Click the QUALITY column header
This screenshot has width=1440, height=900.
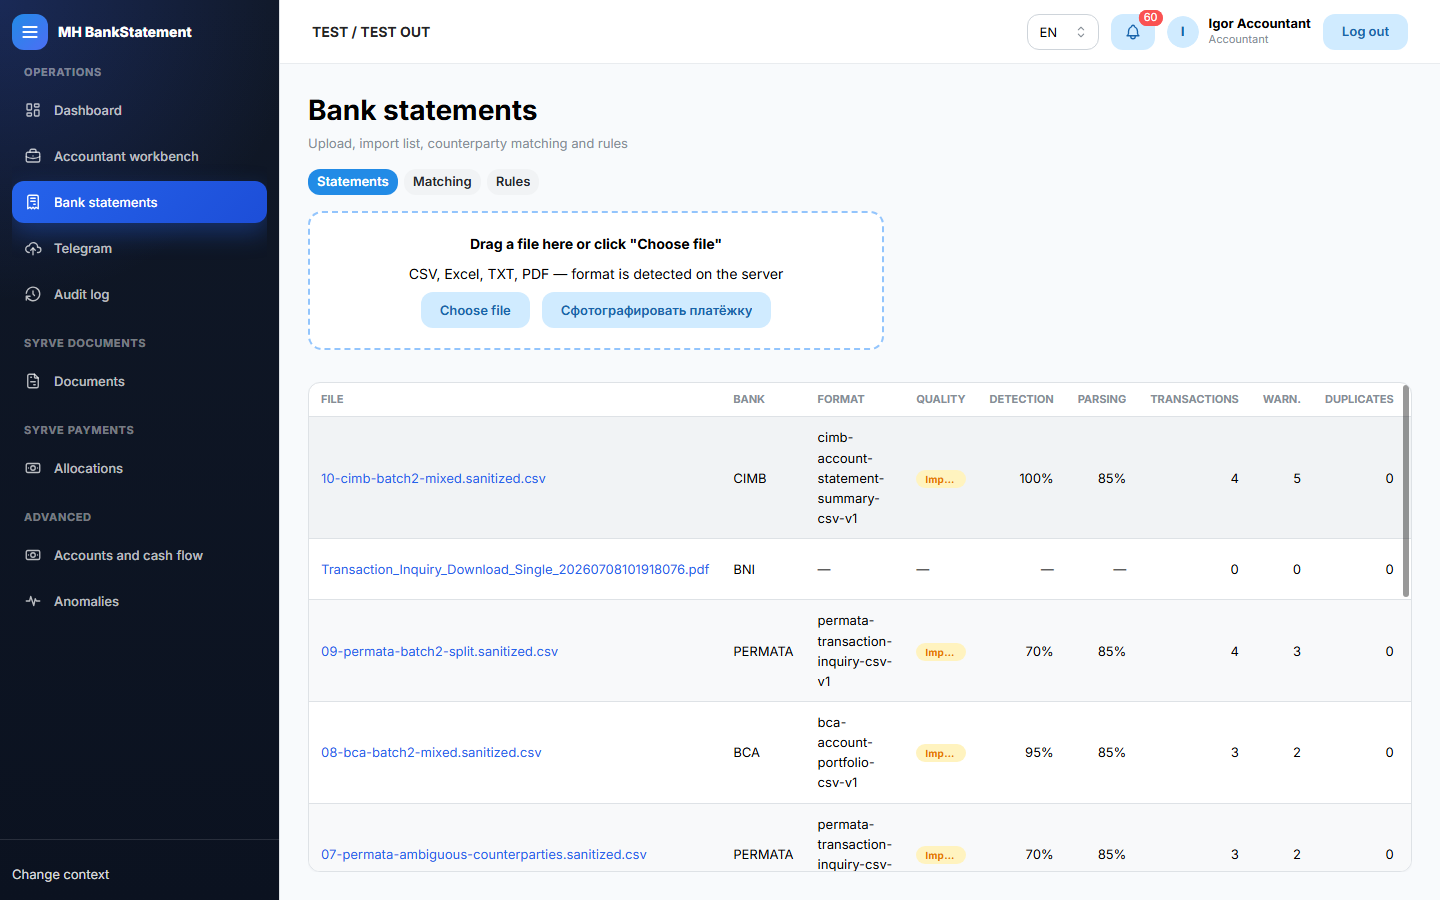click(x=940, y=399)
